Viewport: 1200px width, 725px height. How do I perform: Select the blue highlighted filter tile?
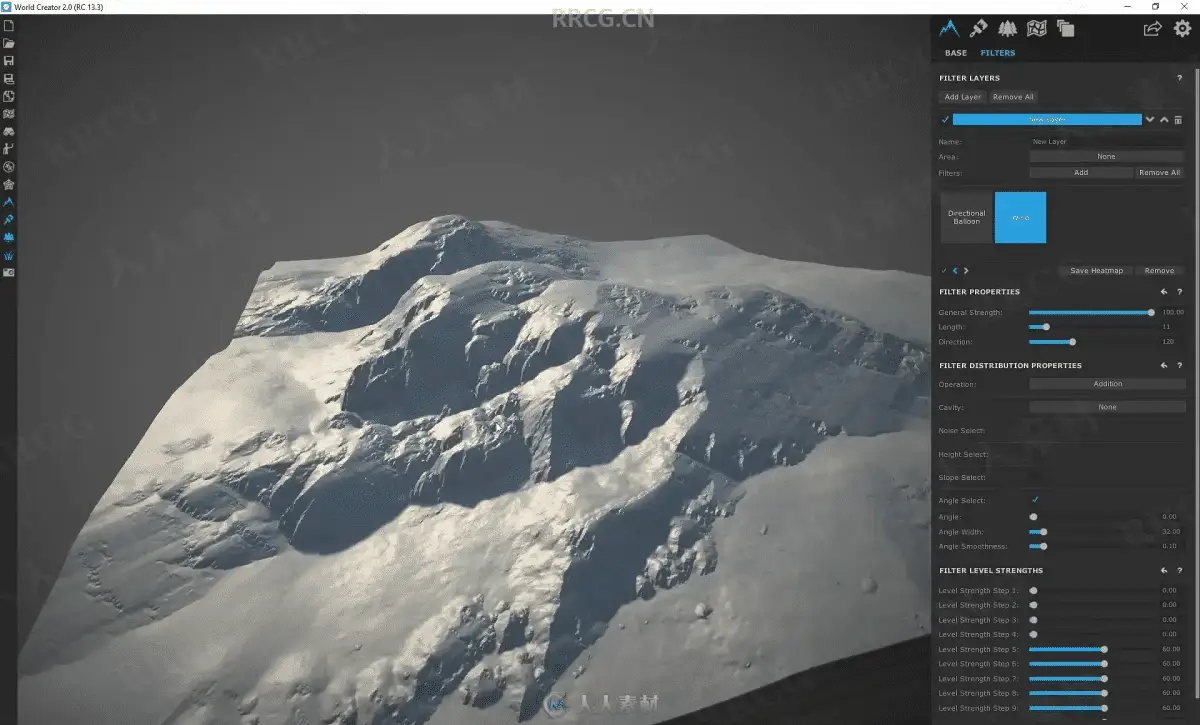[x=1020, y=217]
